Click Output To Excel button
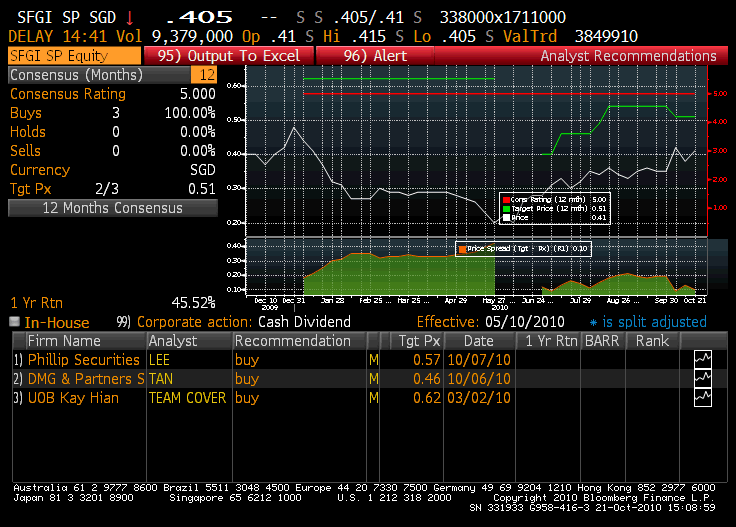Image resolution: width=736 pixels, height=527 pixels. 229,56
